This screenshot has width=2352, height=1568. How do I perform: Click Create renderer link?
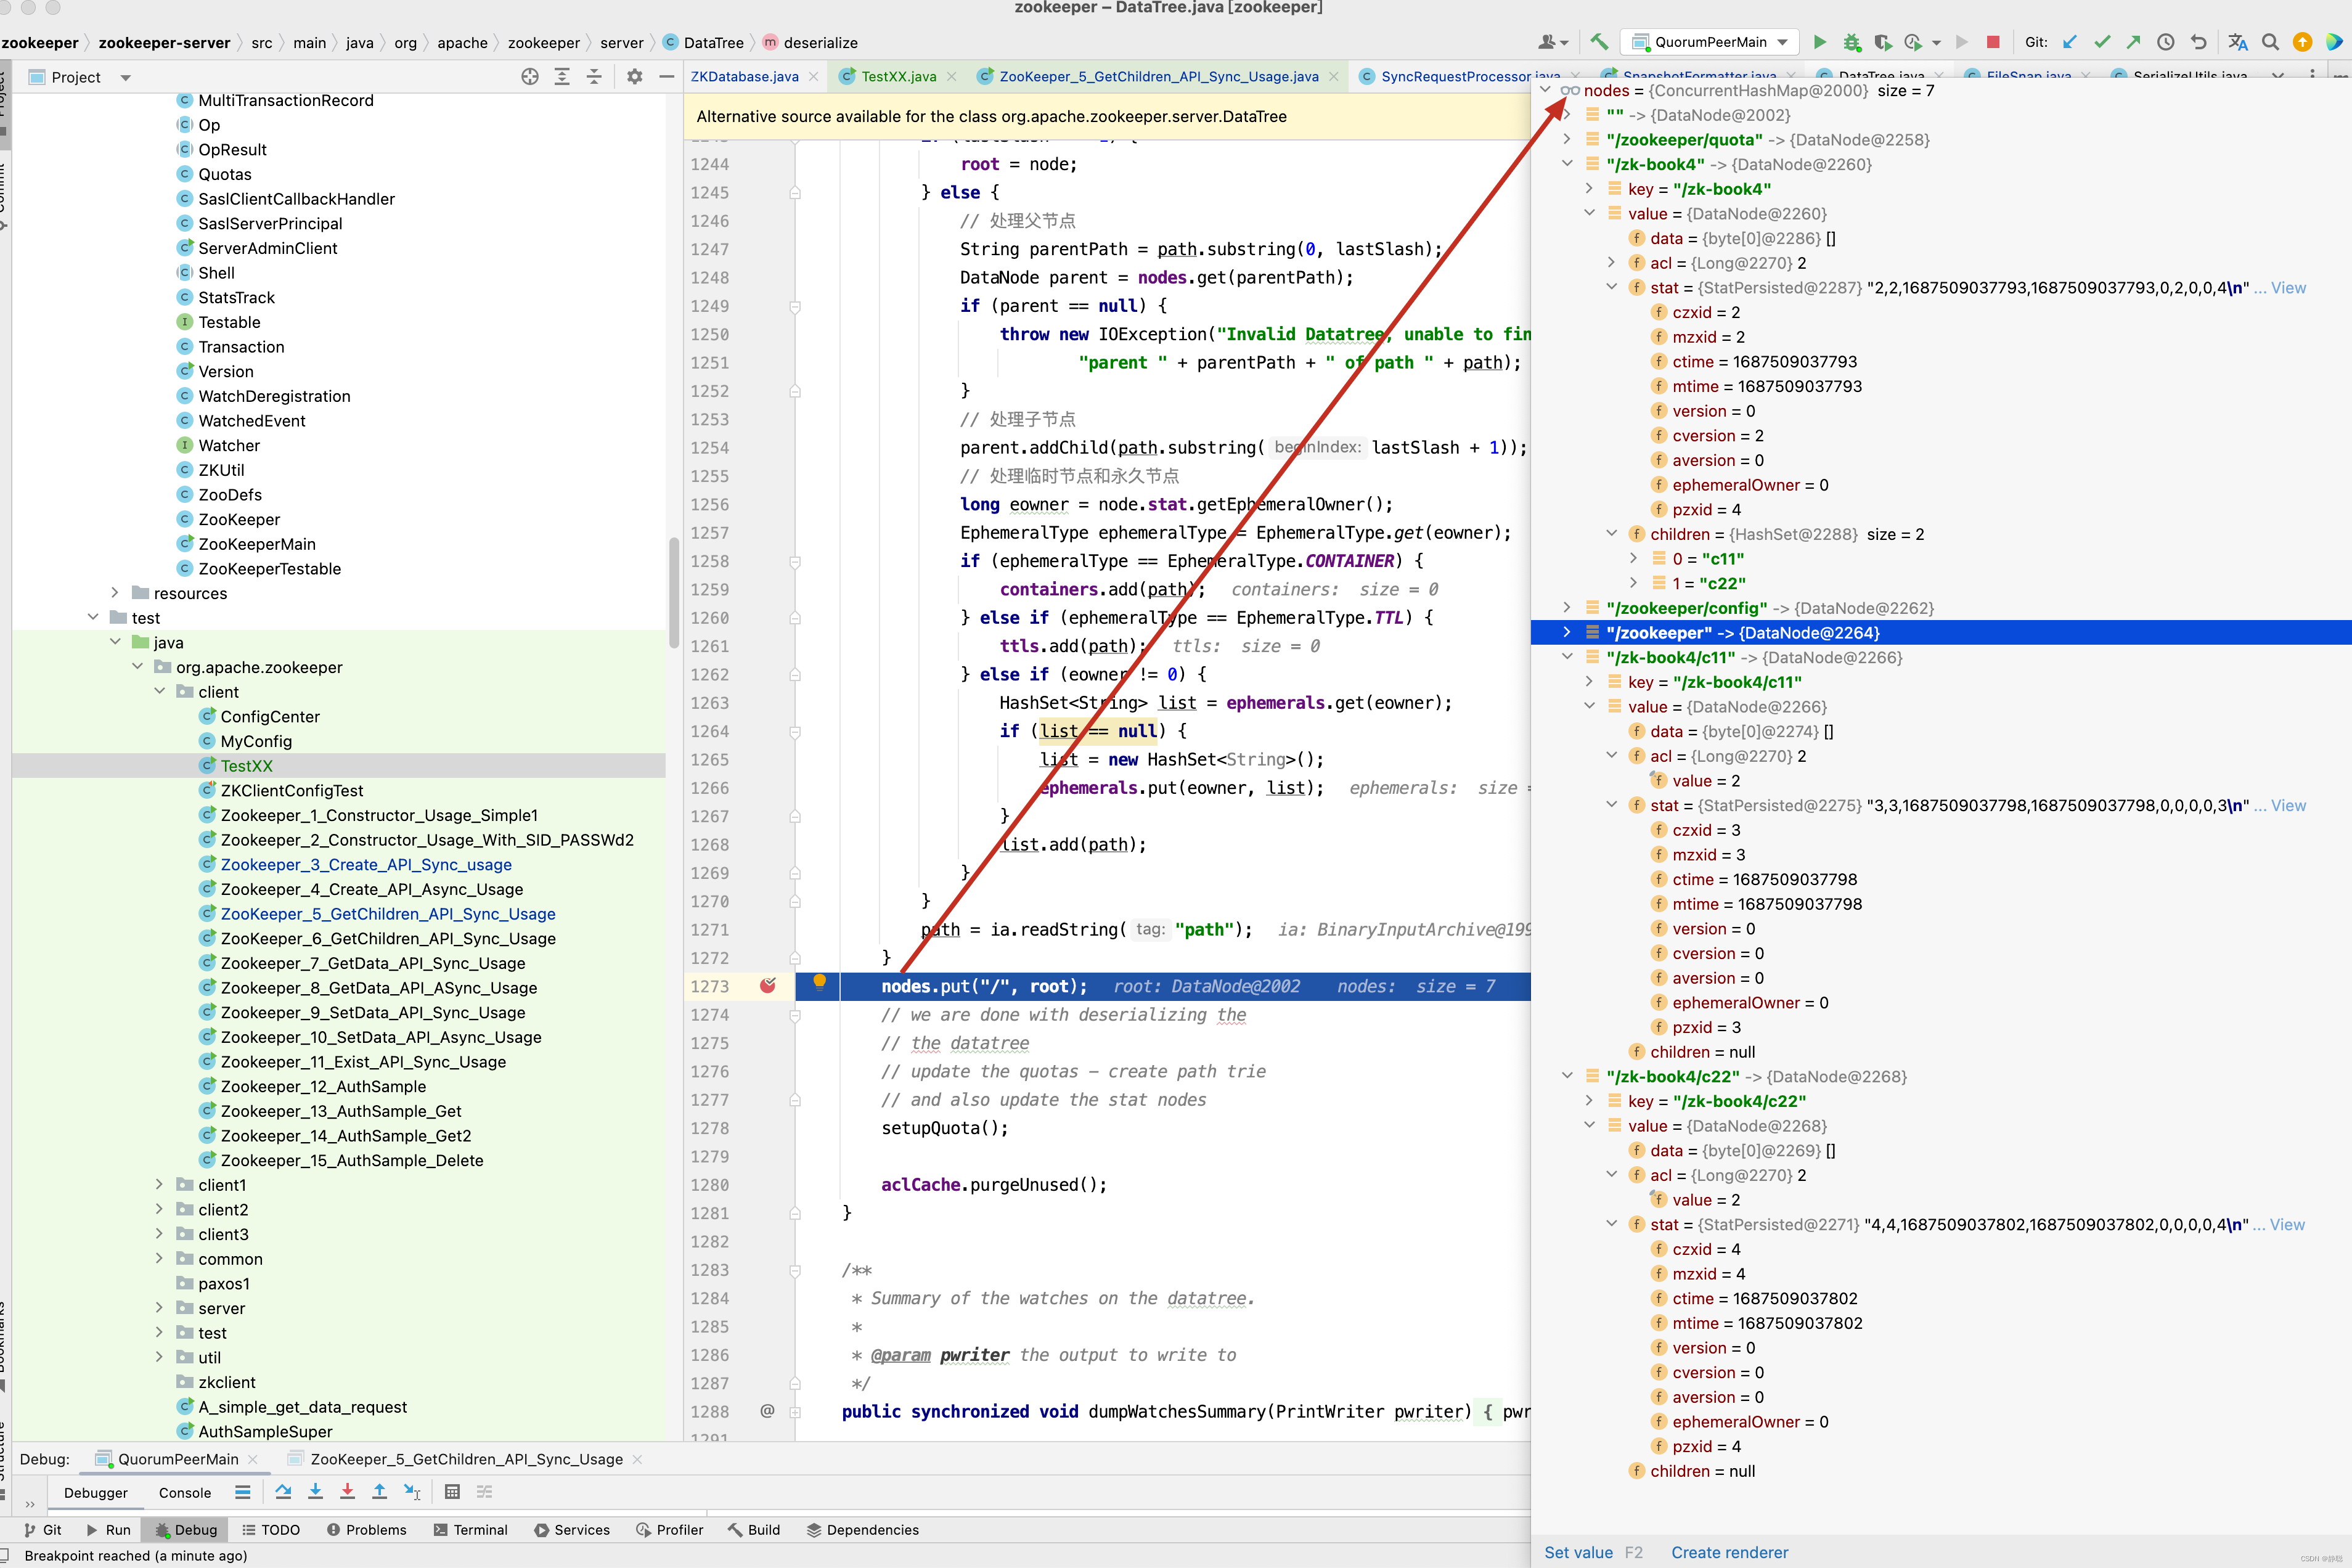tap(1729, 1552)
